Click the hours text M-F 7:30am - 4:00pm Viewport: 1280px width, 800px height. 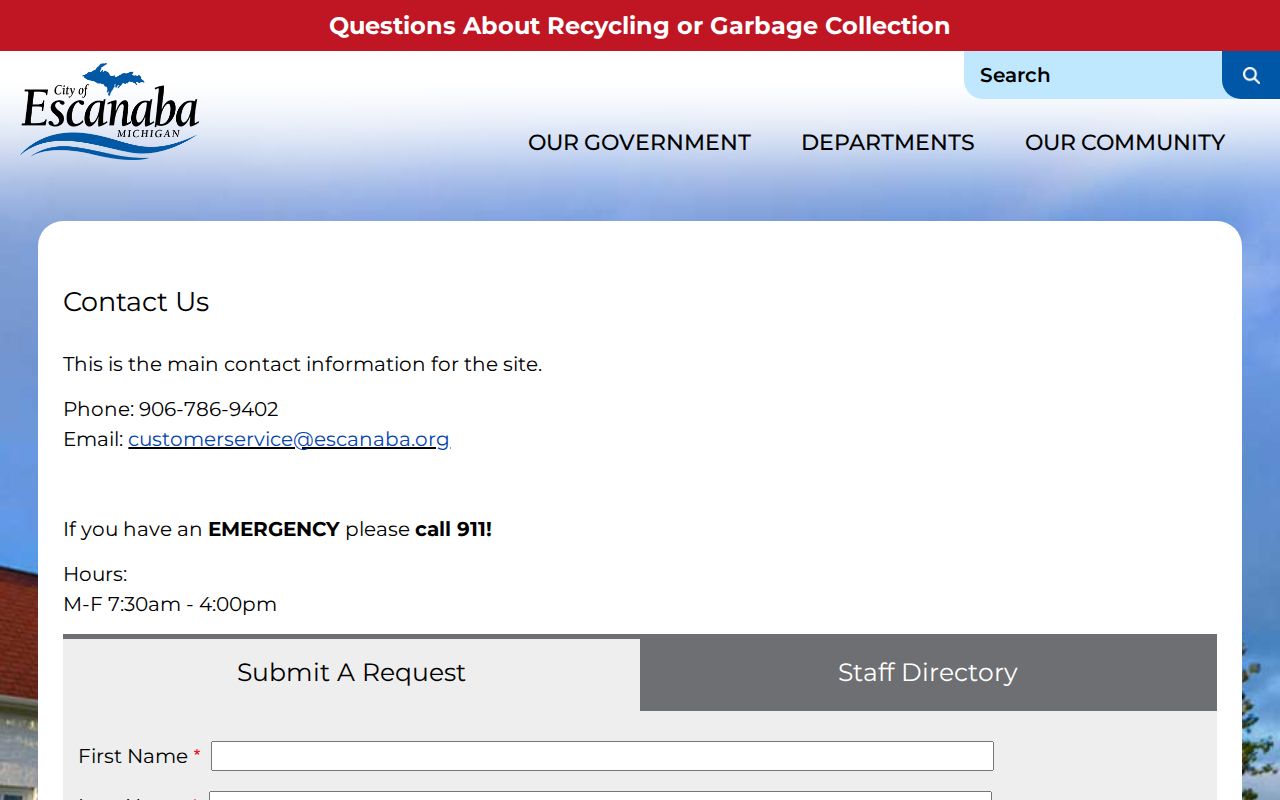pos(170,604)
